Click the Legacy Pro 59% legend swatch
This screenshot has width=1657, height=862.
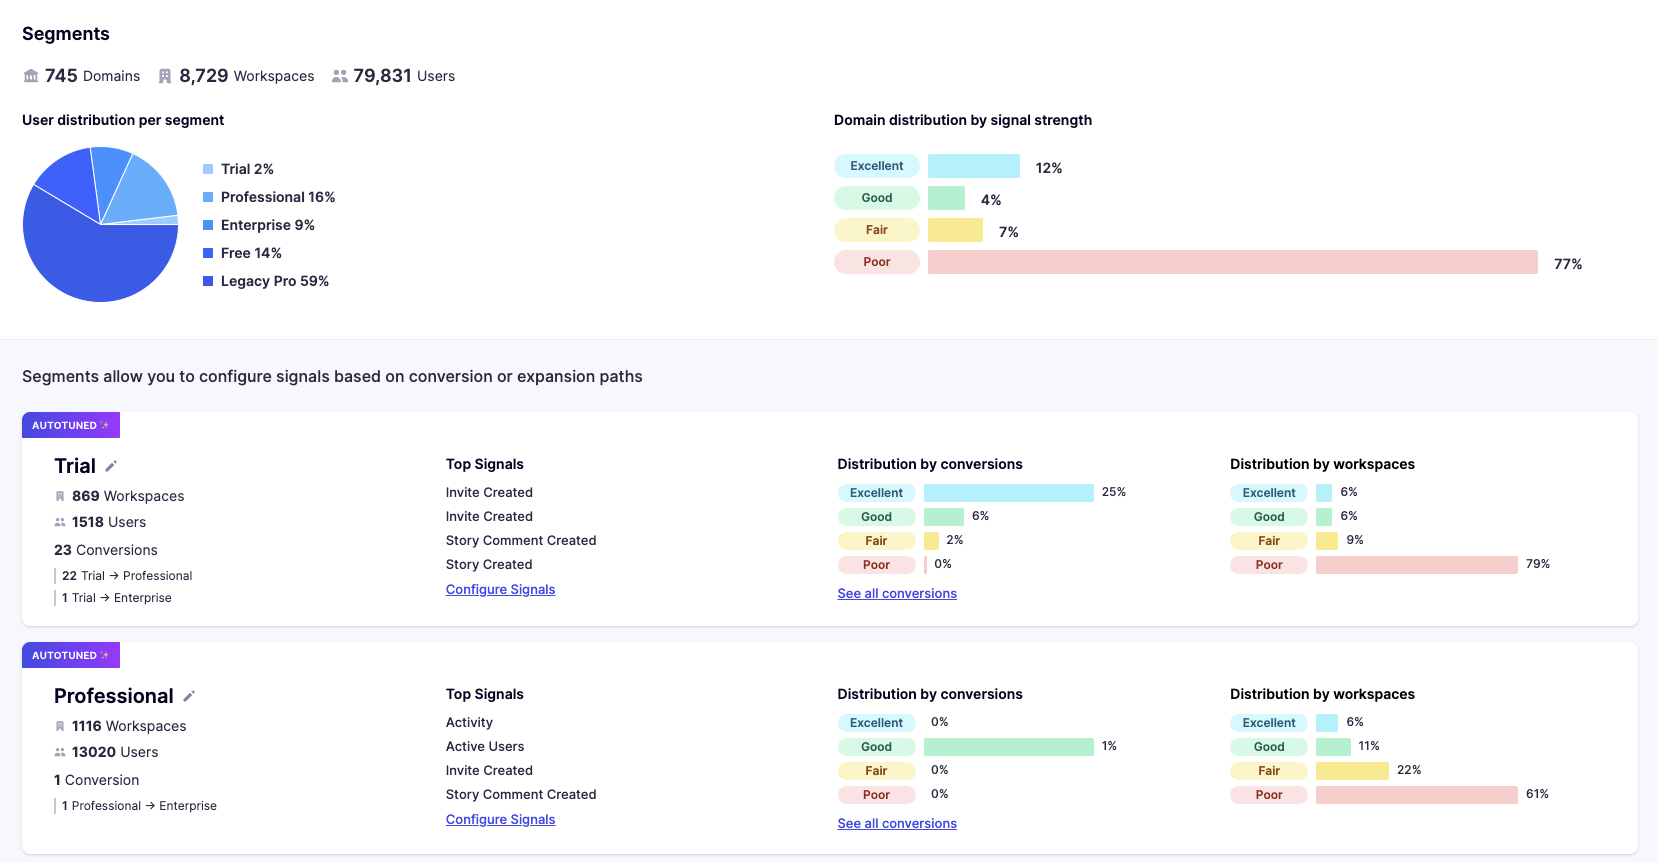[x=208, y=281]
